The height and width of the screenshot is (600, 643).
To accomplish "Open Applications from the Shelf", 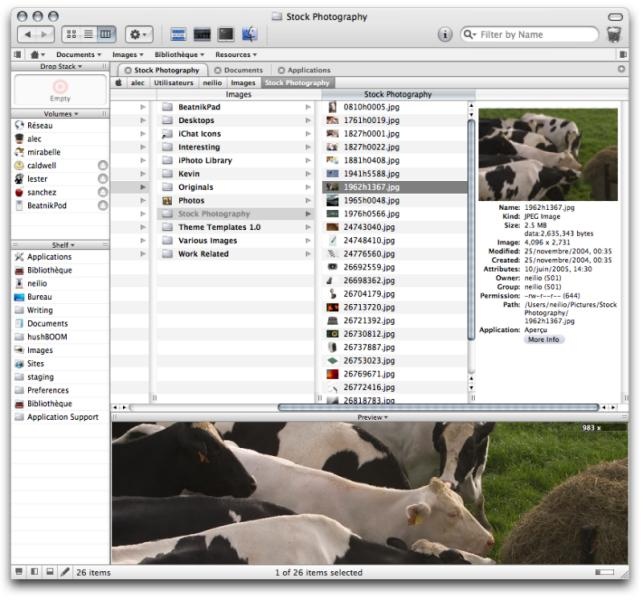I will coord(49,257).
